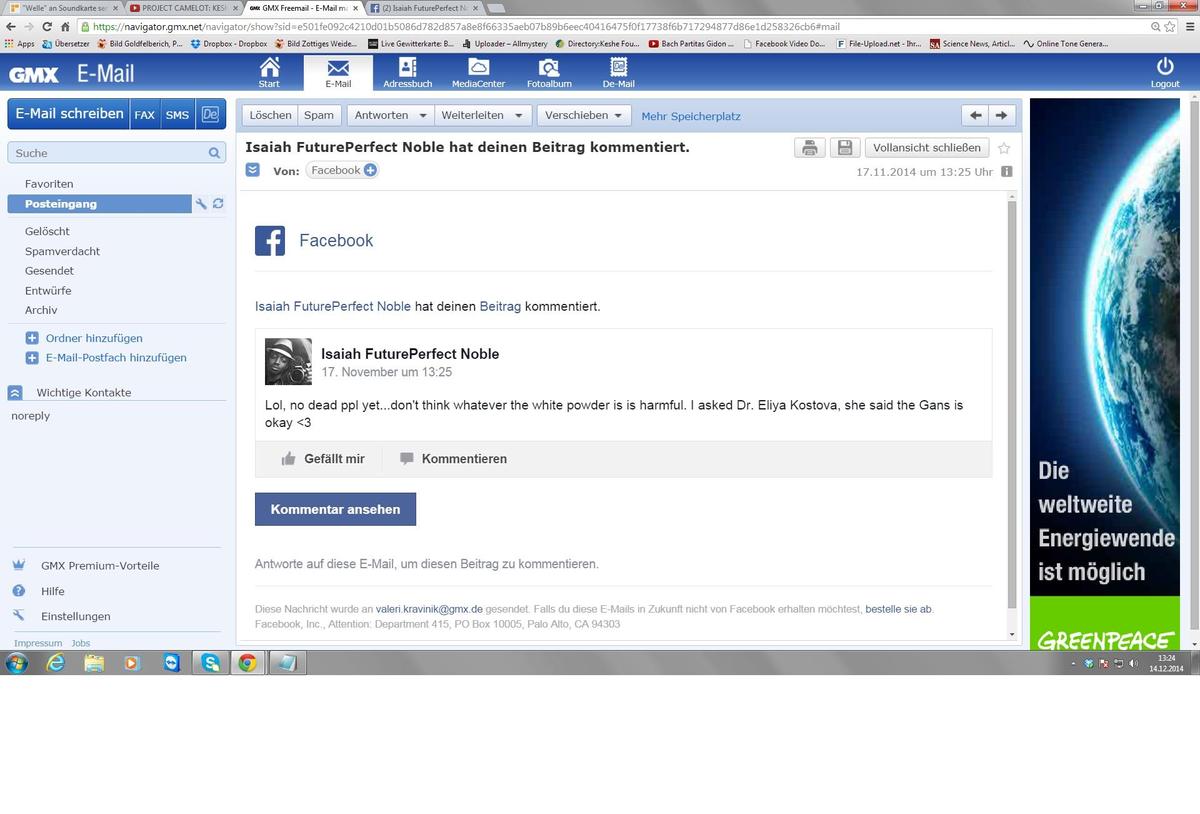Click the Facebook logo in the email

click(x=270, y=241)
